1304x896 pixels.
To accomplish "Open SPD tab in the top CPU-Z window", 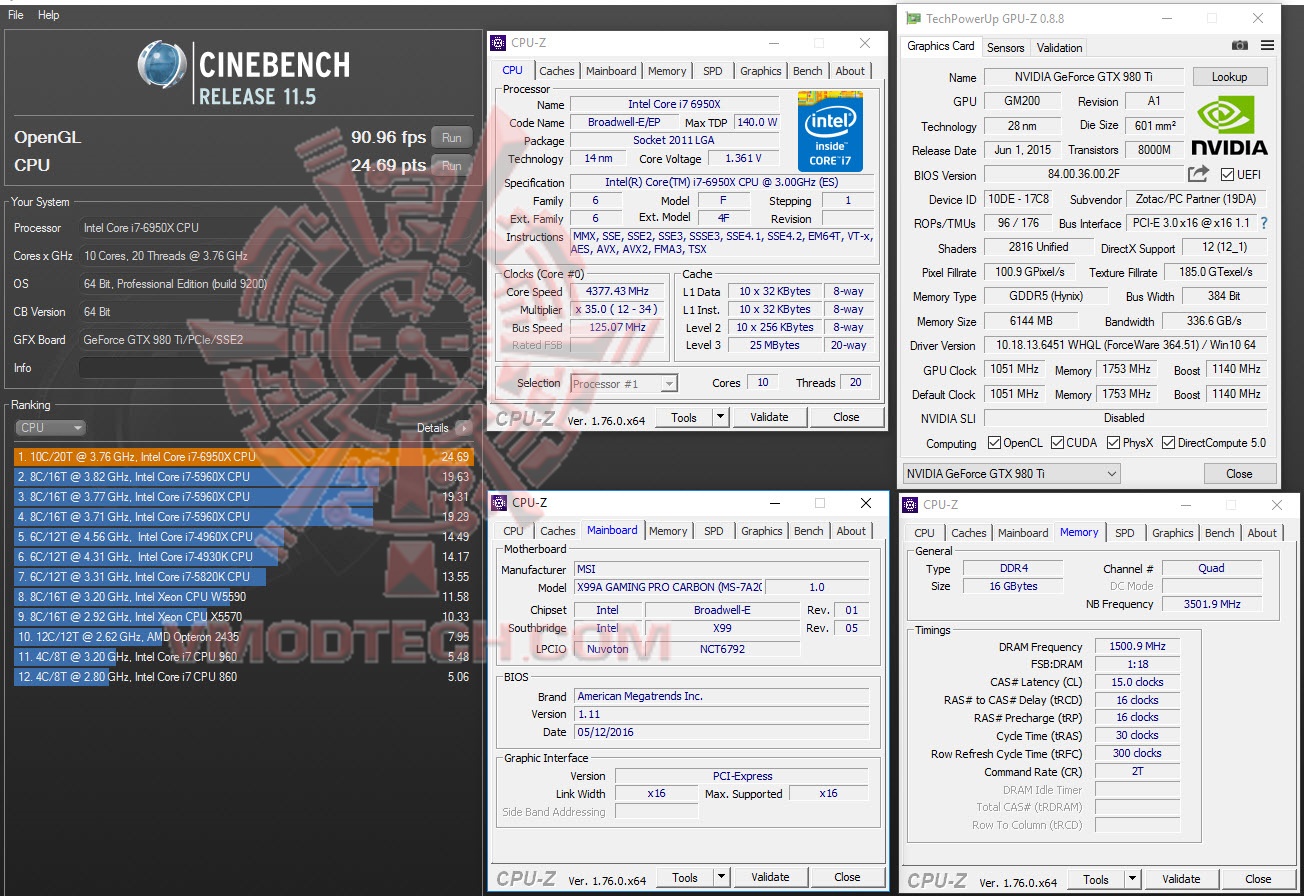I will (713, 71).
